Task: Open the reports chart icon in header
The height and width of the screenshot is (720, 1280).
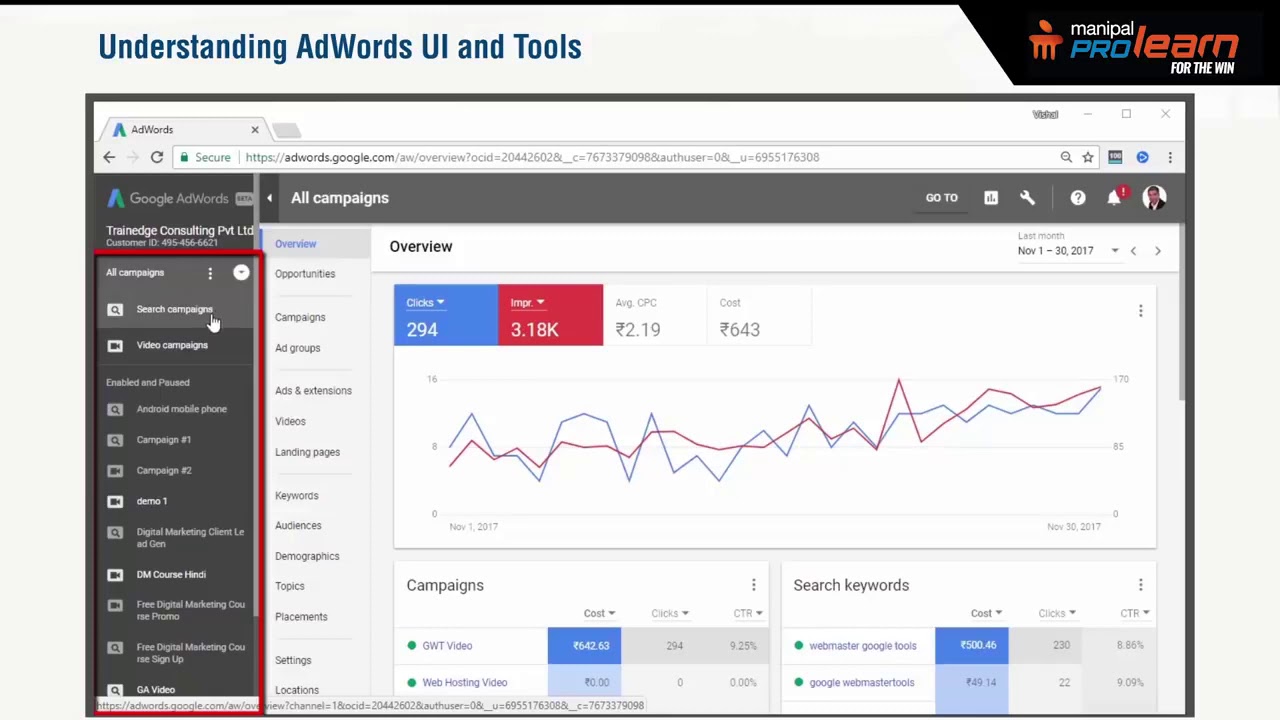Action: [991, 198]
